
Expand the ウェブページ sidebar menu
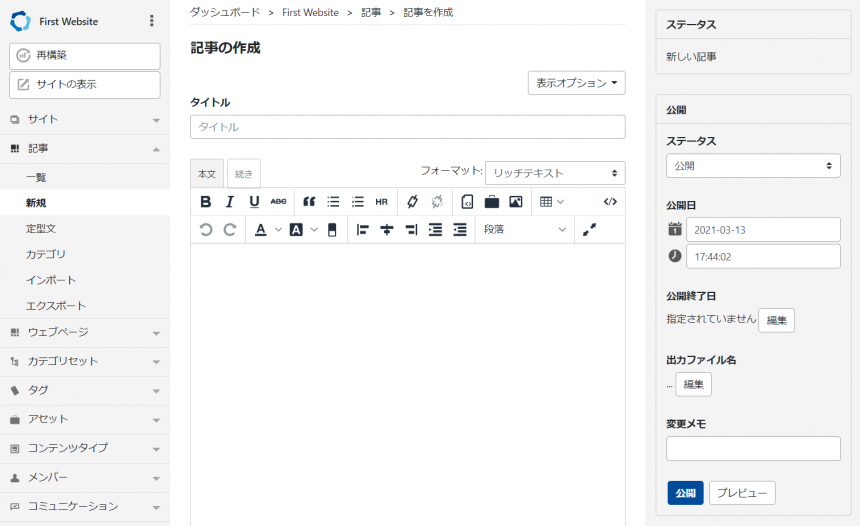(x=85, y=332)
